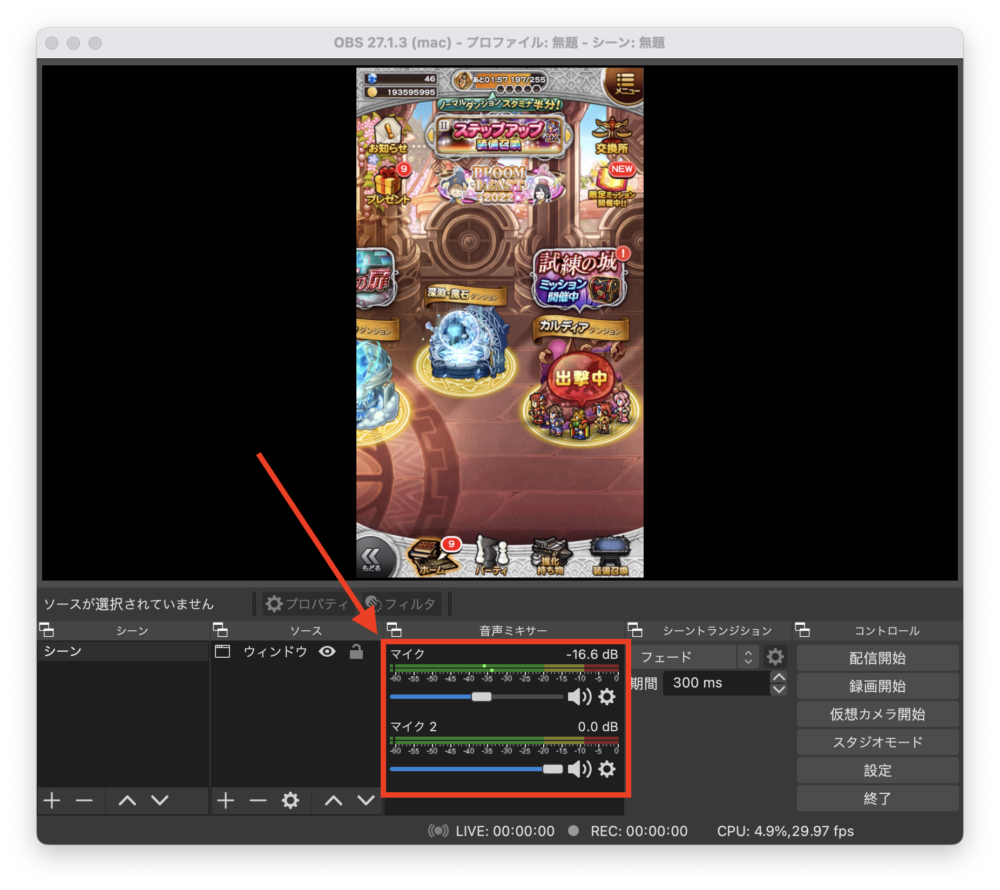Click the メニュー button in the game preview
1000x890 pixels.
pos(626,85)
